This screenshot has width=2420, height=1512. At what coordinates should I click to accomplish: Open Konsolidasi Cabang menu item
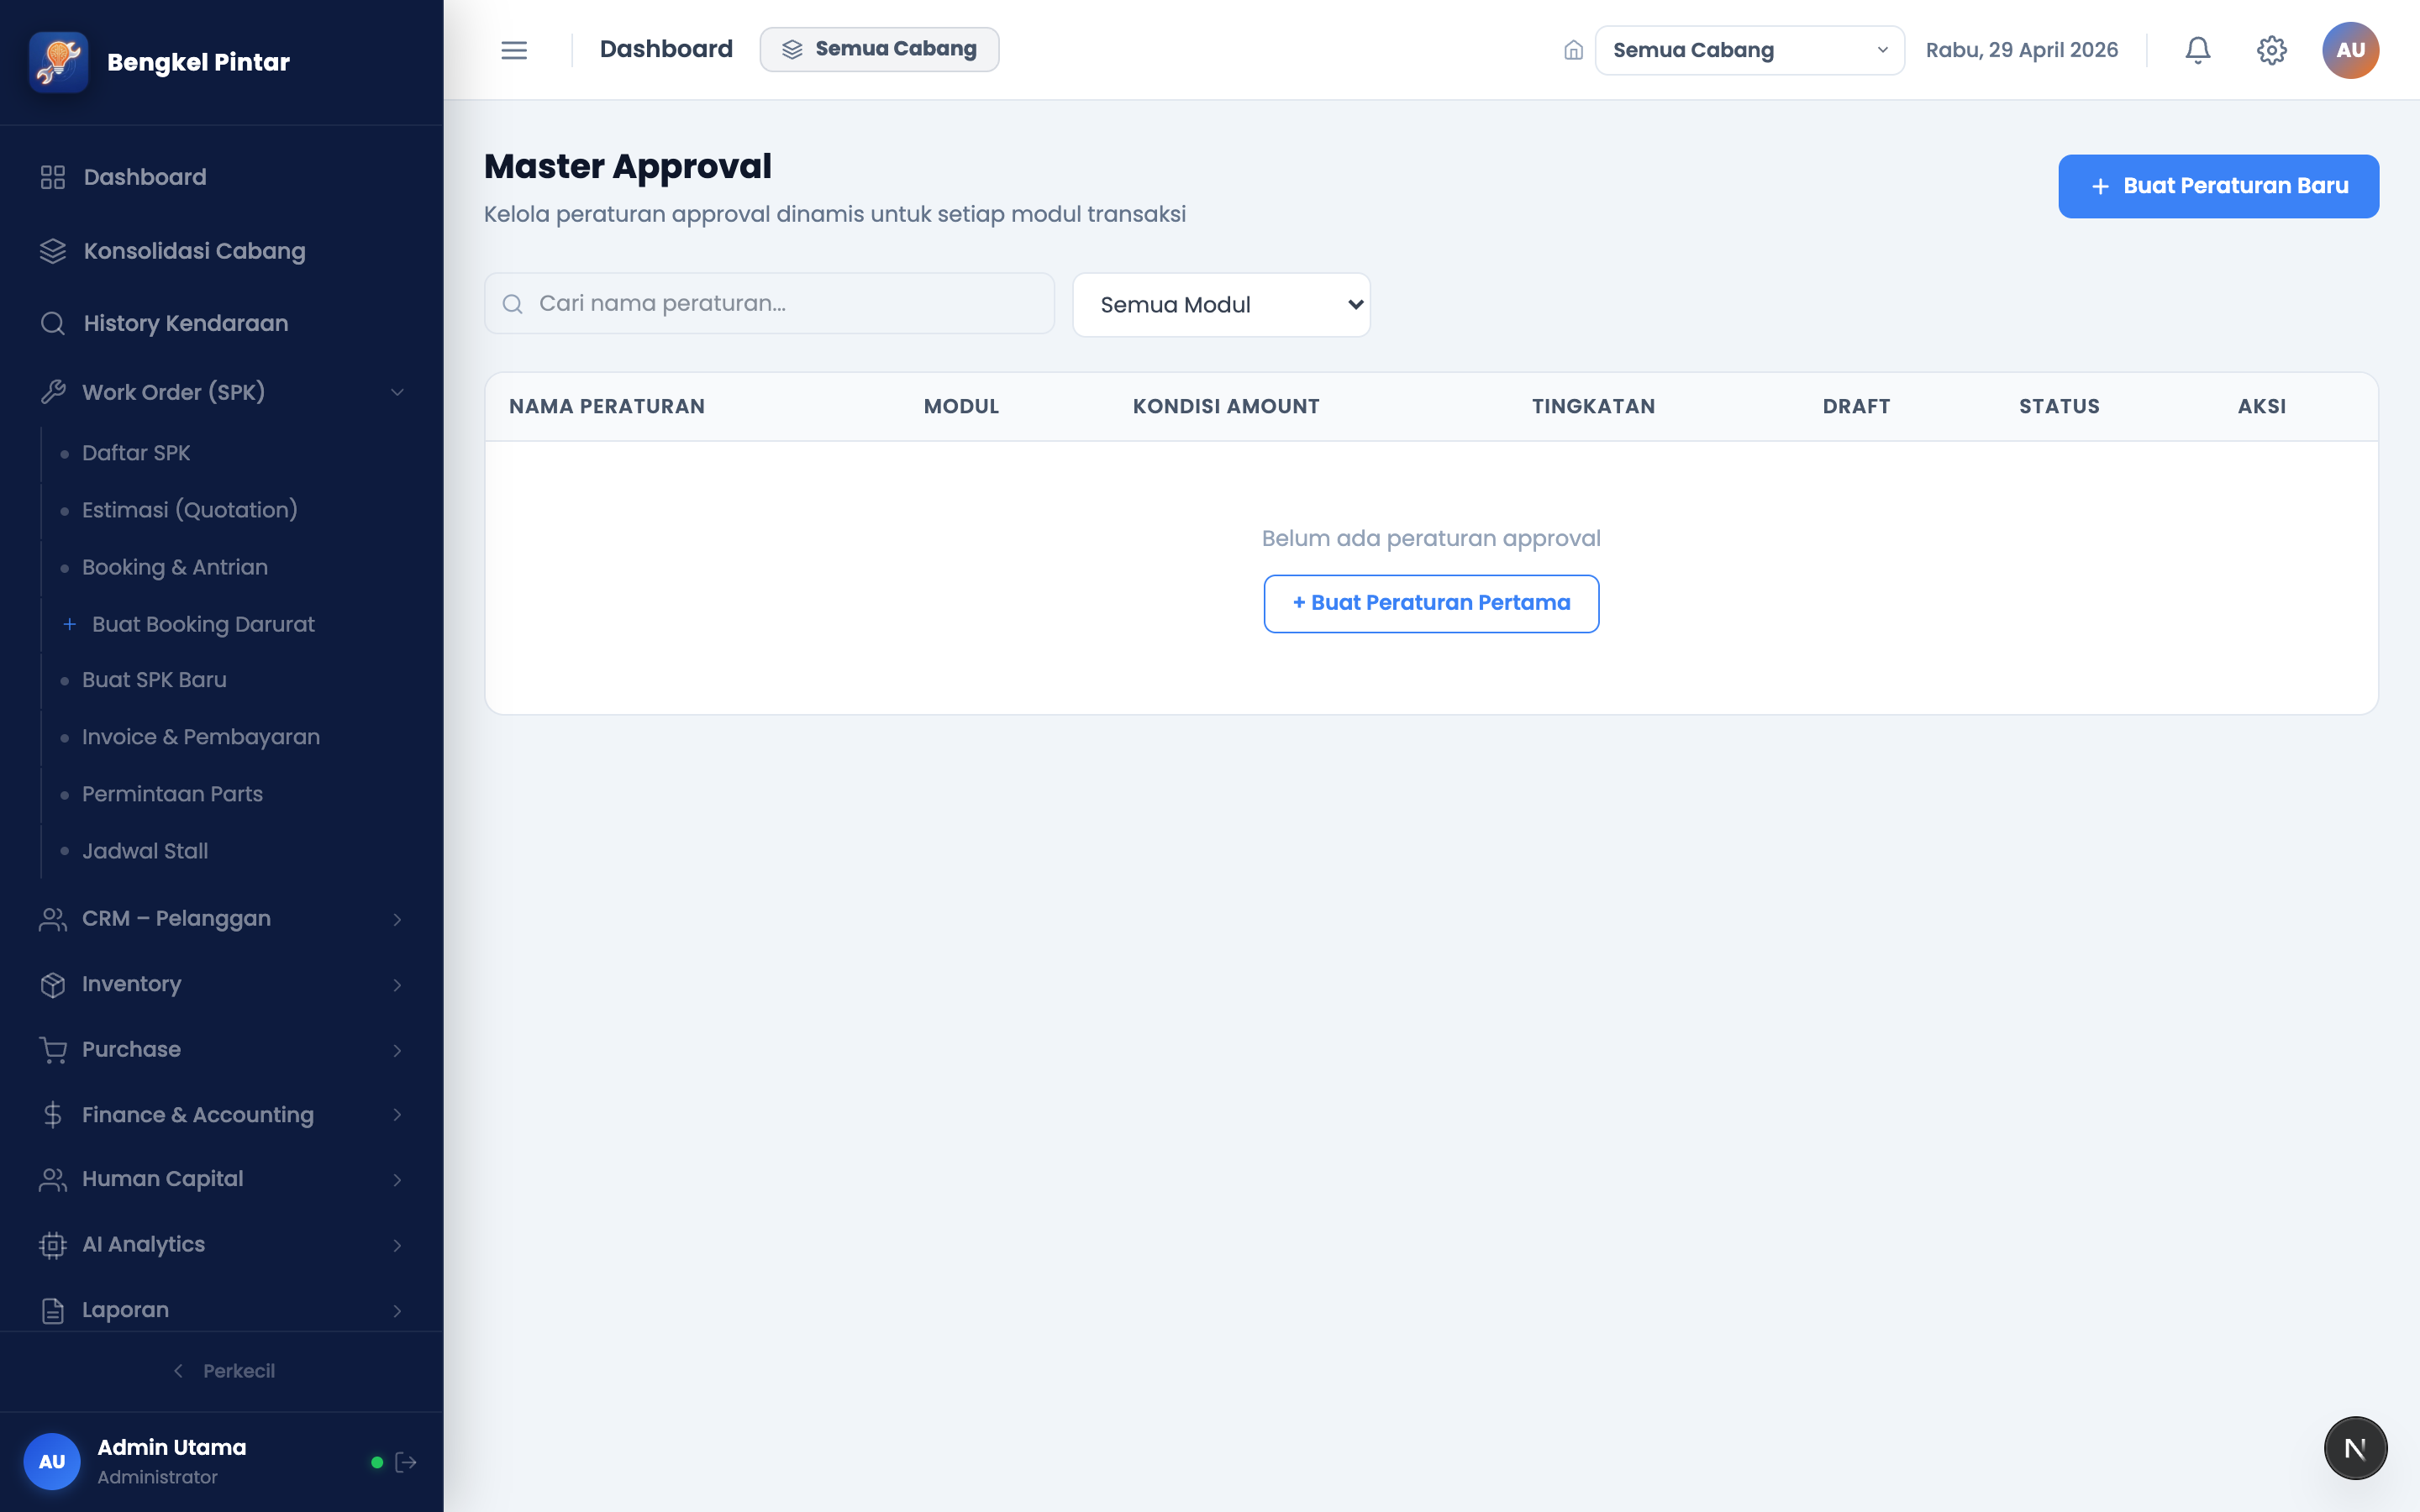click(x=221, y=251)
